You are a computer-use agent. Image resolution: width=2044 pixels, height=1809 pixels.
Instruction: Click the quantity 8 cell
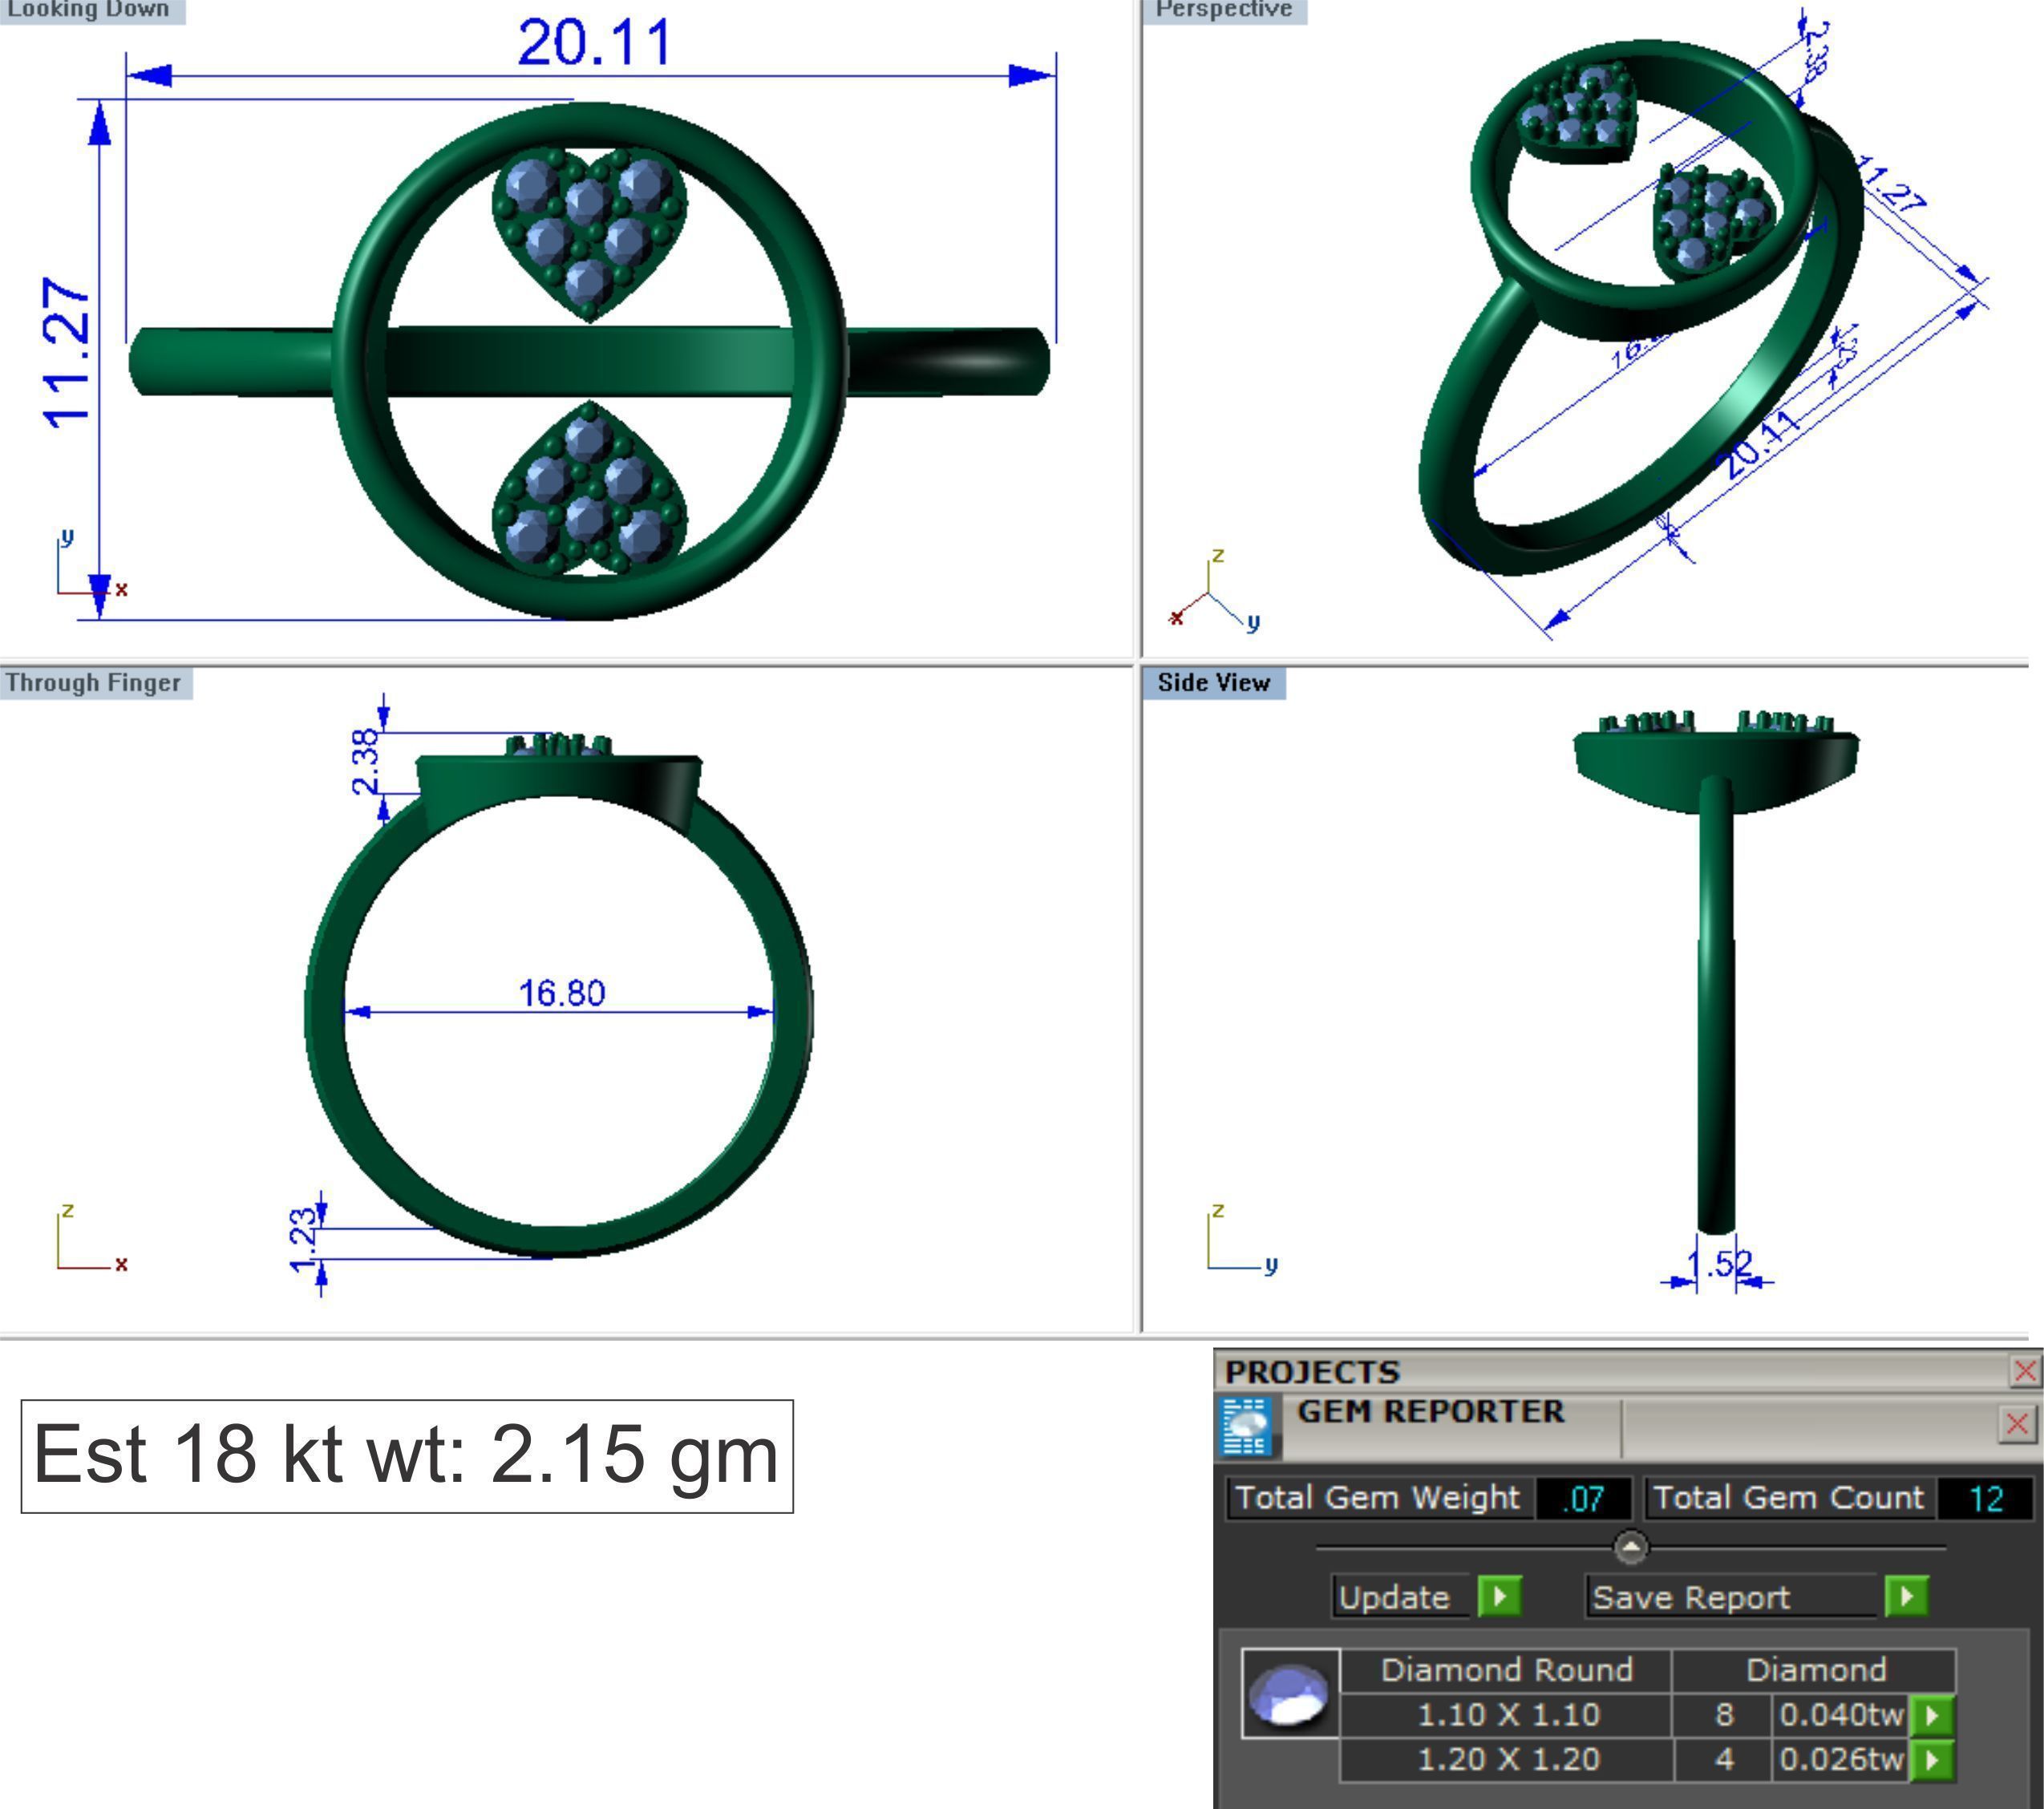pos(1724,1715)
